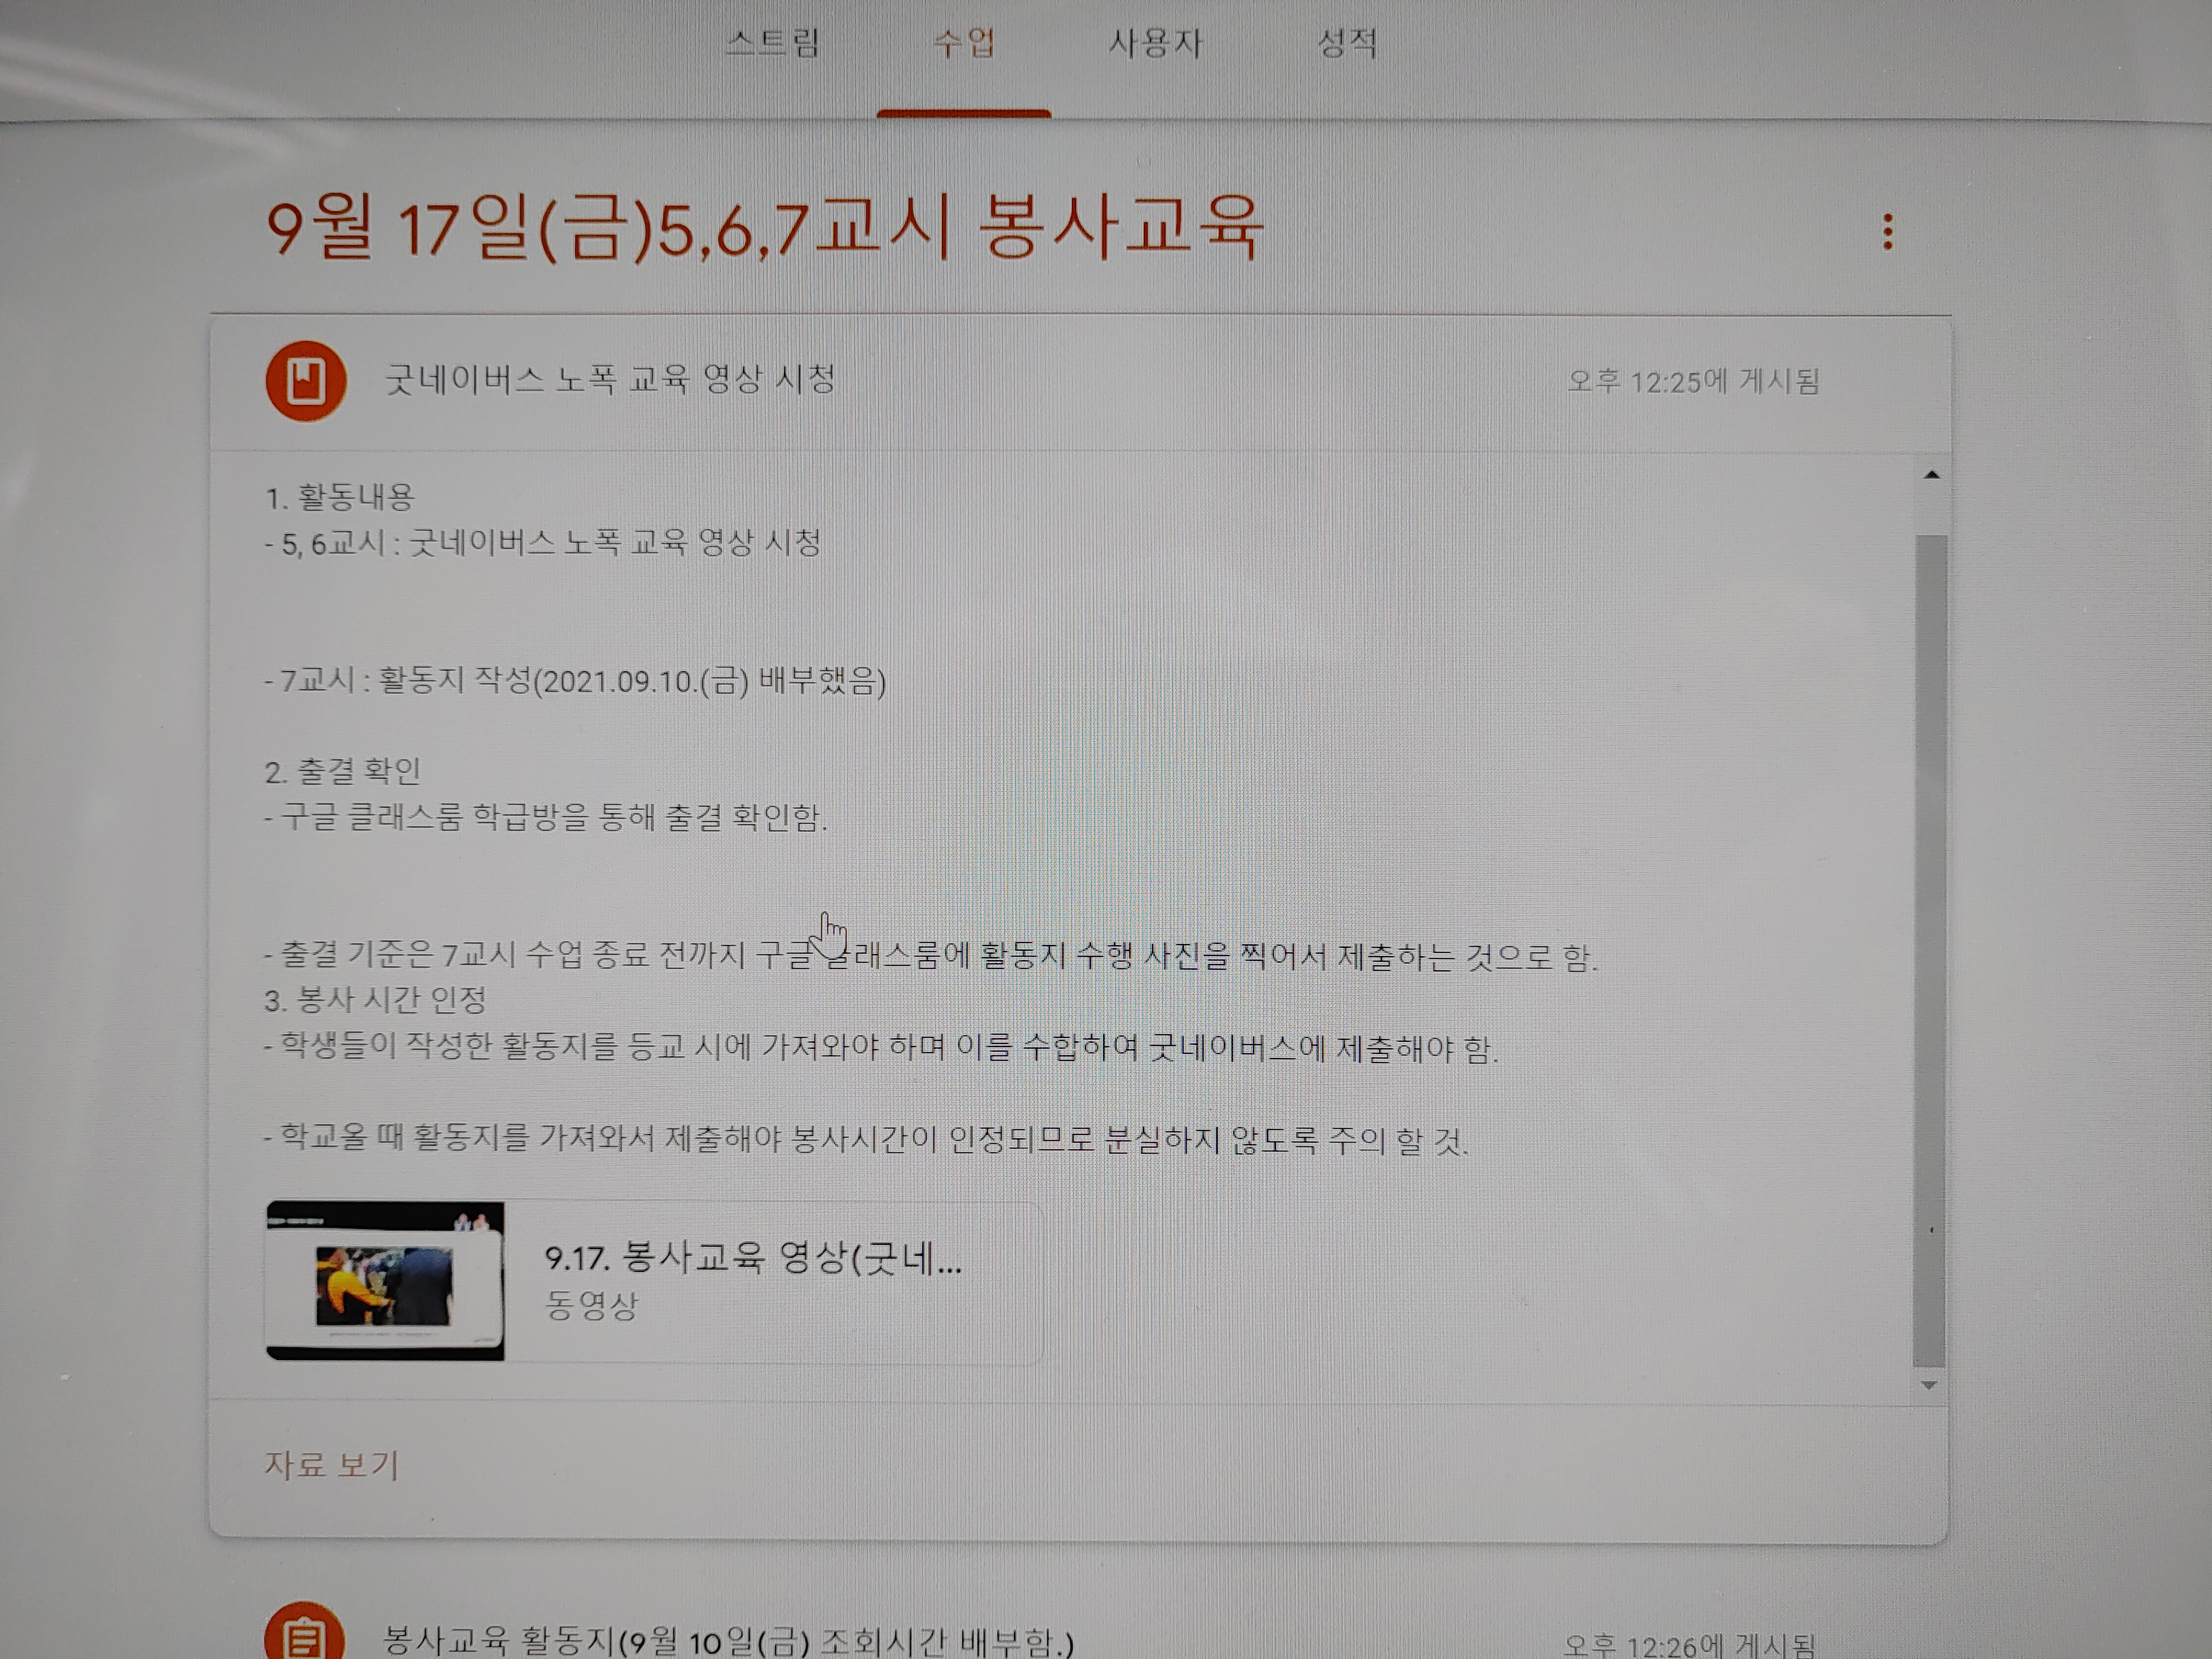Image resolution: width=2212 pixels, height=1659 pixels.
Task: Click the 동영상 label under the attachment title
Action: (591, 1305)
